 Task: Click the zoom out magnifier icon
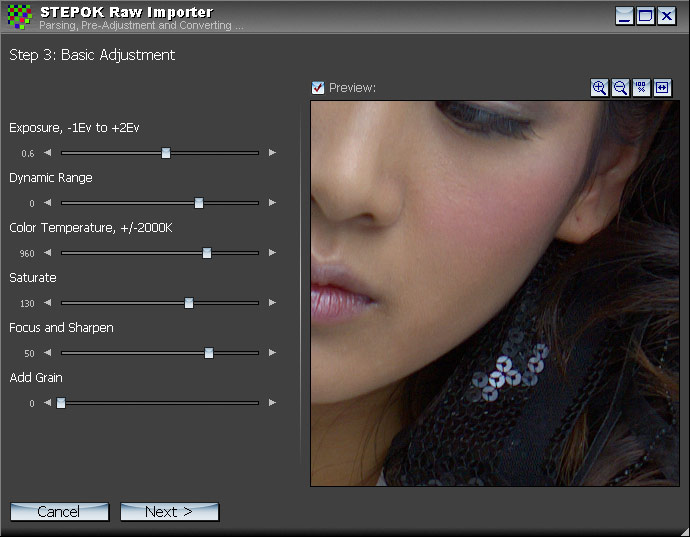point(620,88)
